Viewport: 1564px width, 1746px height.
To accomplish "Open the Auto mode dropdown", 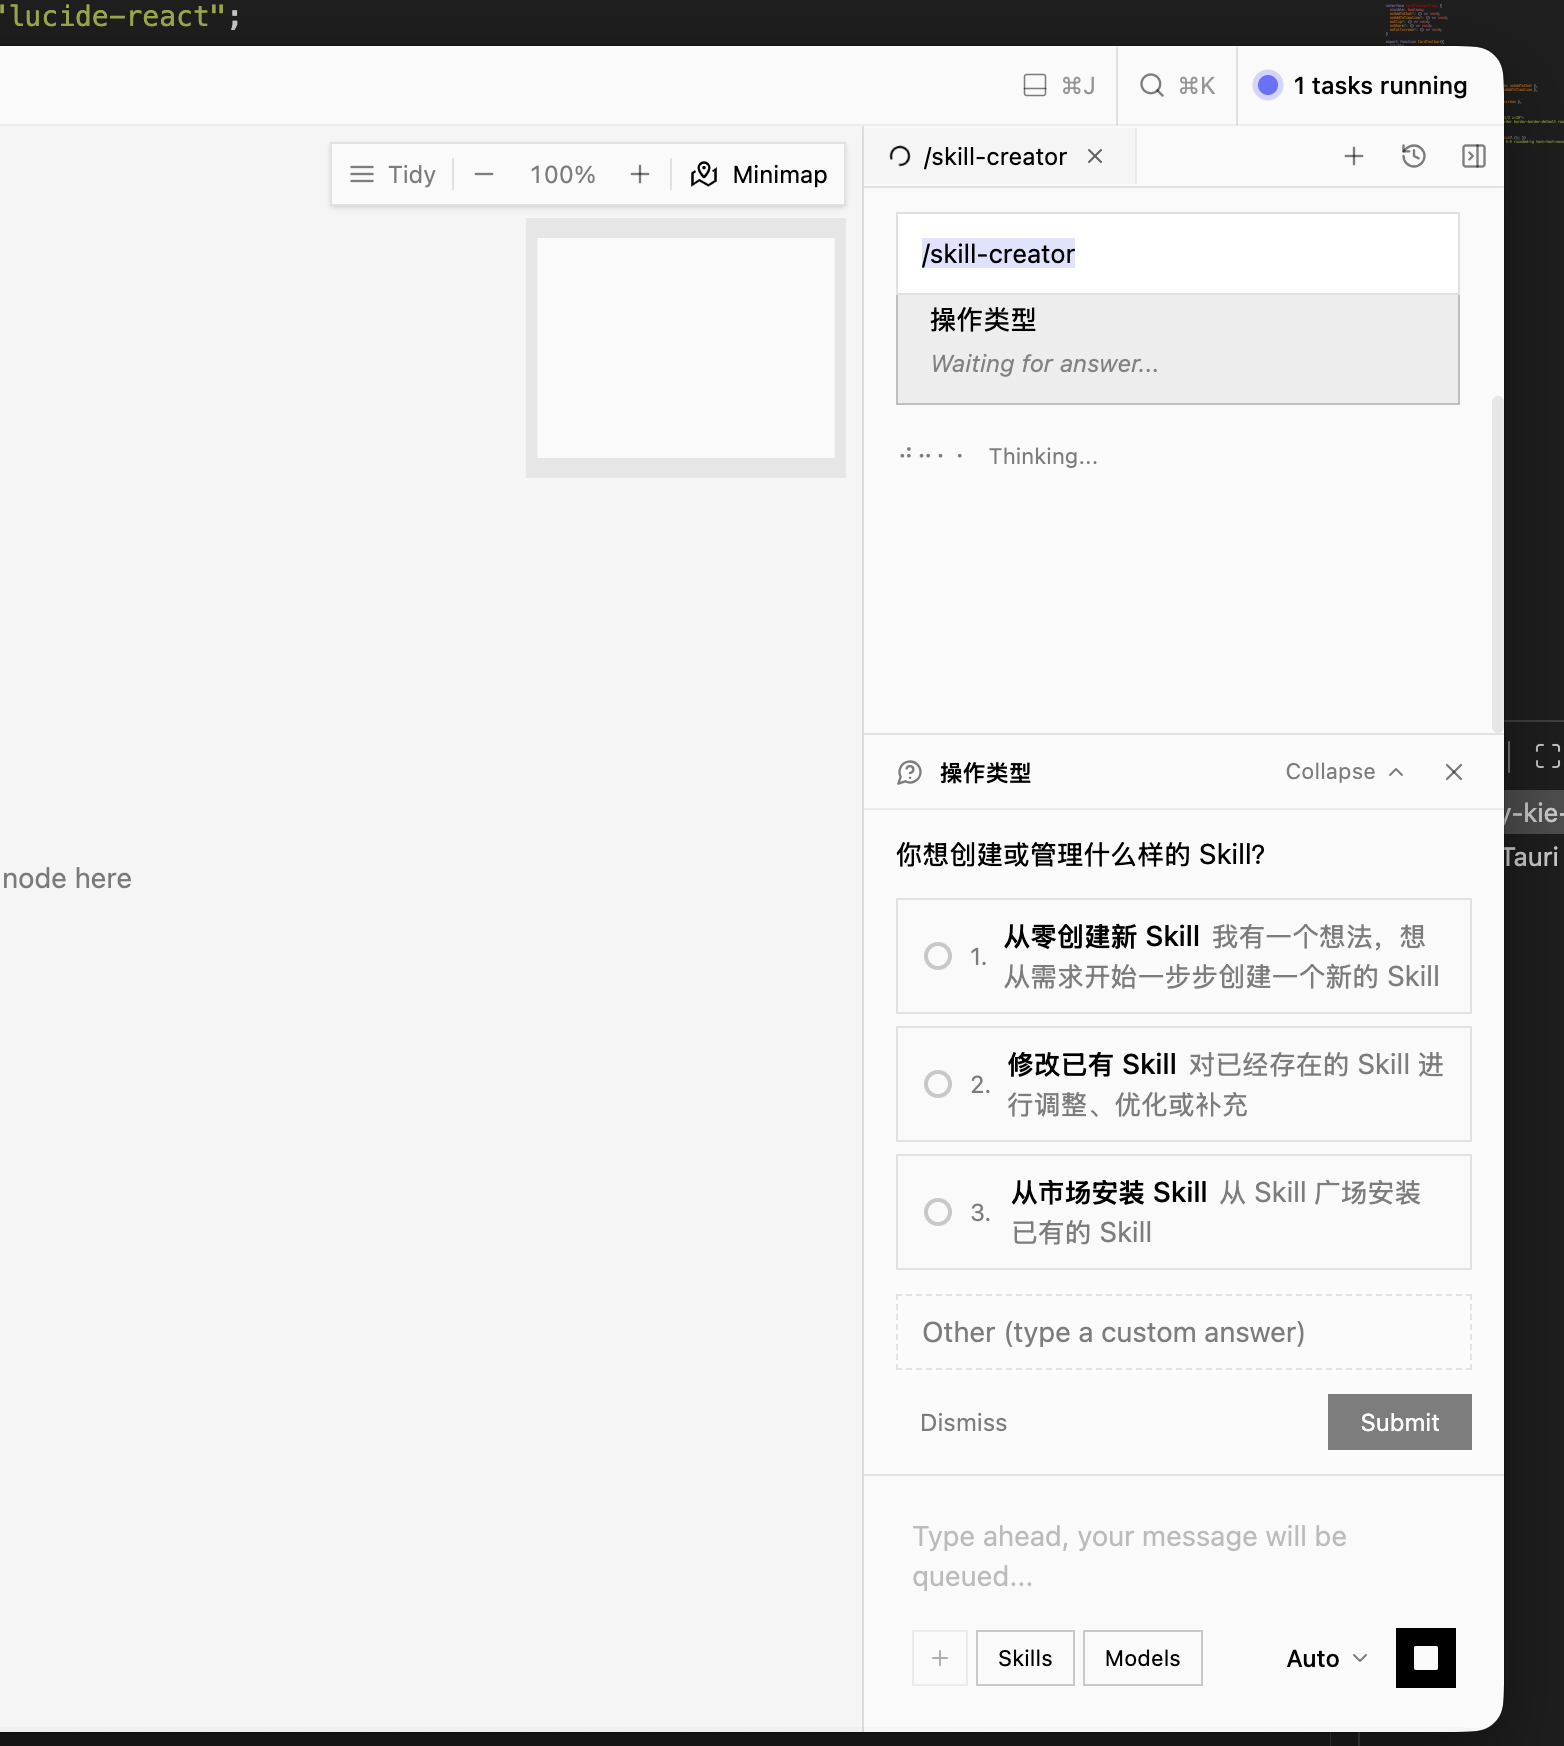I will click(1326, 1658).
